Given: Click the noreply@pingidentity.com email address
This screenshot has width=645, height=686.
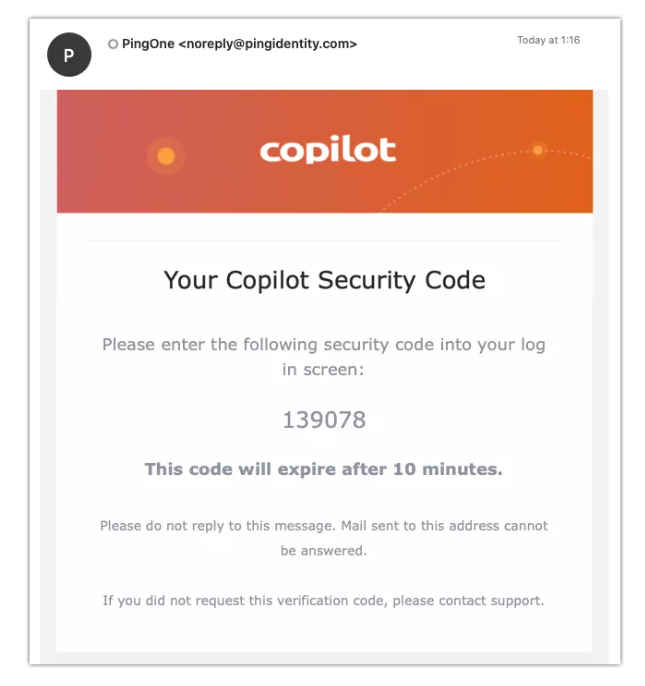Looking at the screenshot, I should point(266,44).
